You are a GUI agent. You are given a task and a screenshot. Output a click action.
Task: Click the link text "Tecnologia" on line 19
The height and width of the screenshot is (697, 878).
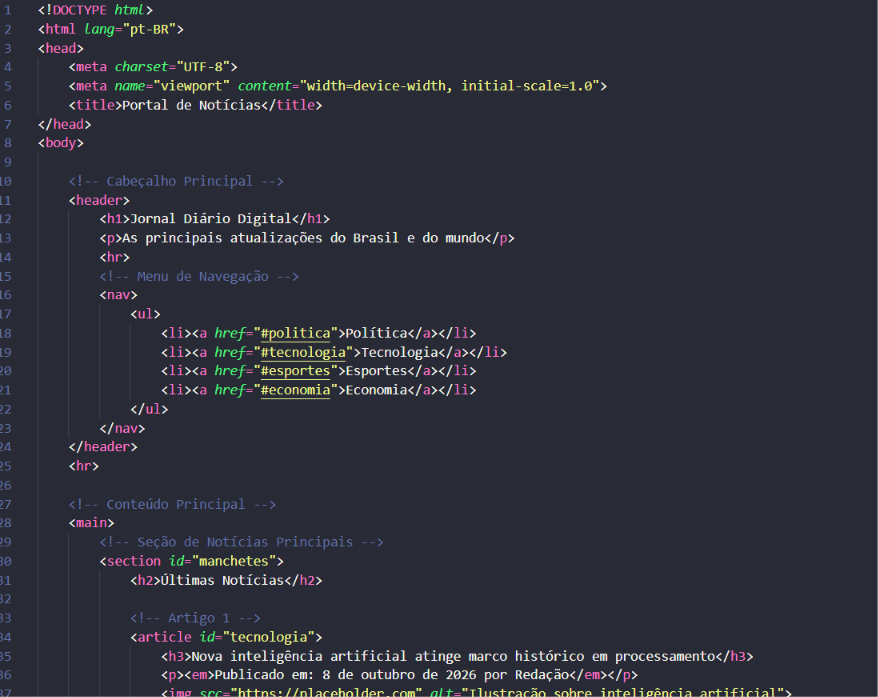(x=399, y=352)
